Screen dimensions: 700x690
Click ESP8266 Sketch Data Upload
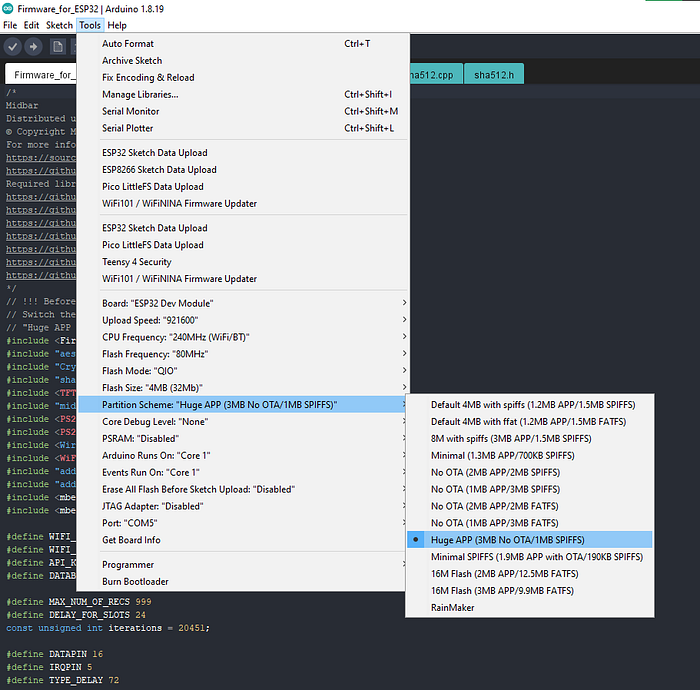[x=243, y=170]
